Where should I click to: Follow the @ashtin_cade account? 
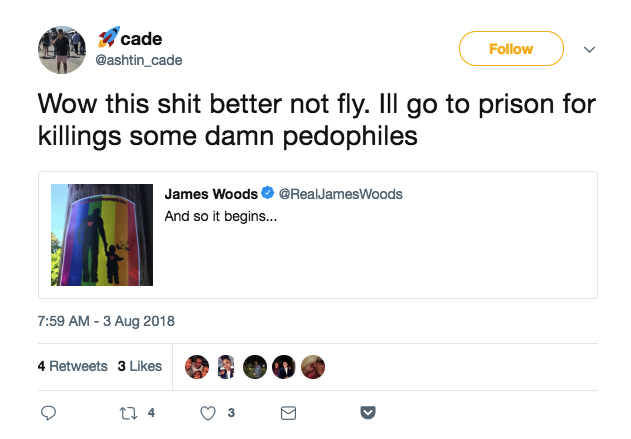tap(511, 49)
